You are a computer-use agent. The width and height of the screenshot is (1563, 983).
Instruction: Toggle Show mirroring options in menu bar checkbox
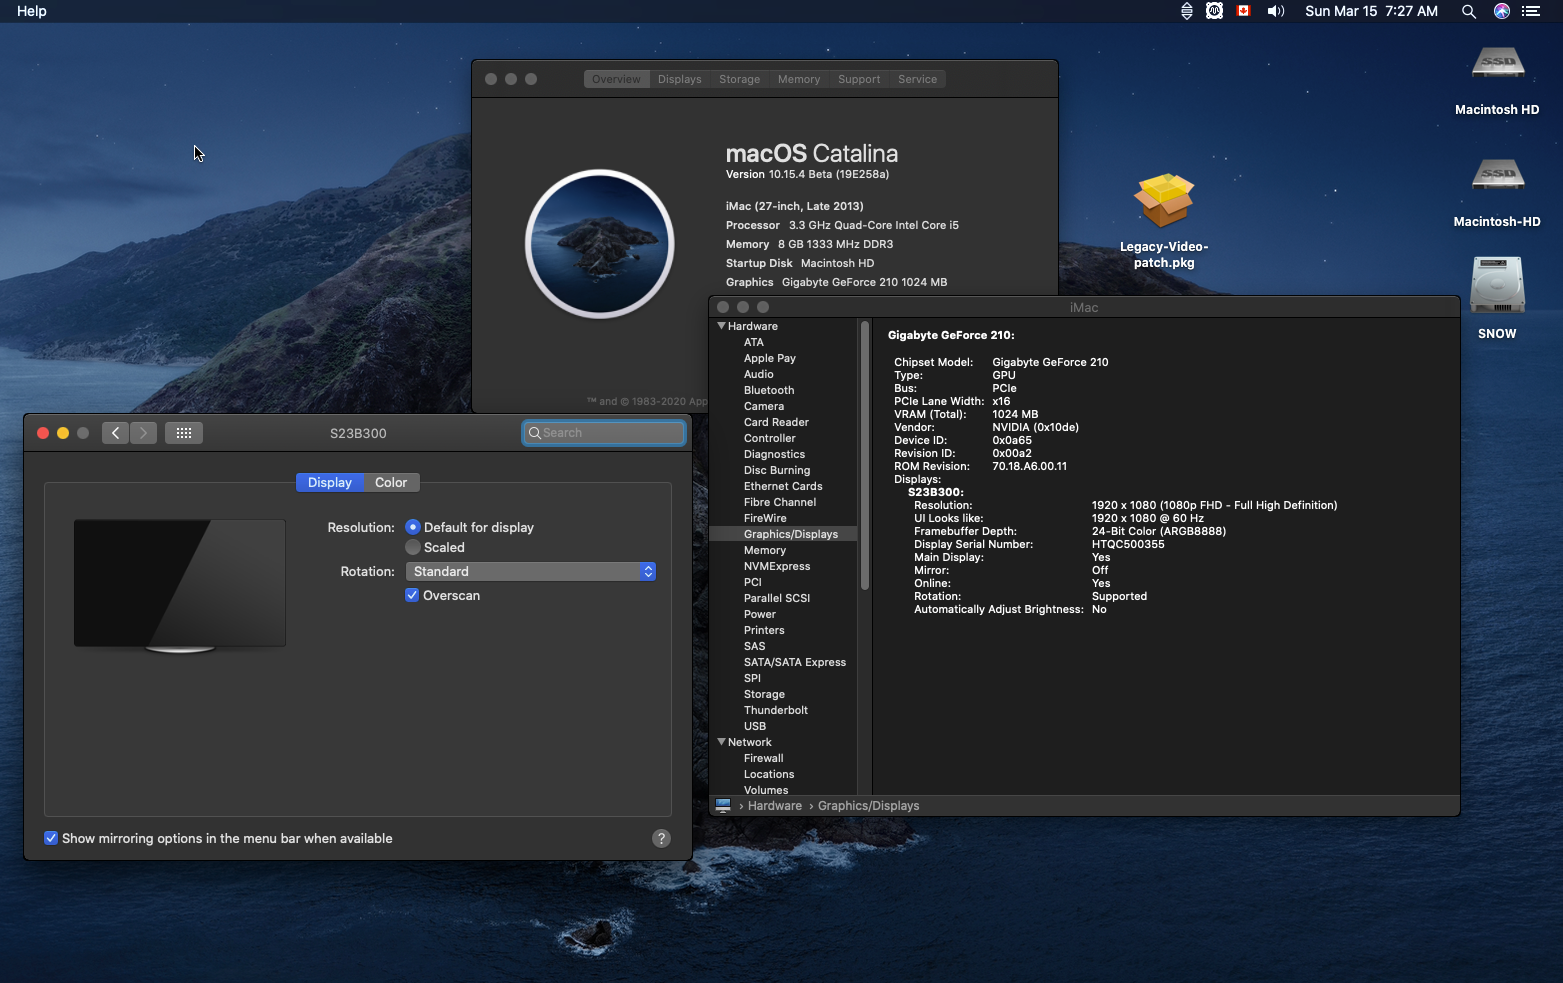pos(51,838)
